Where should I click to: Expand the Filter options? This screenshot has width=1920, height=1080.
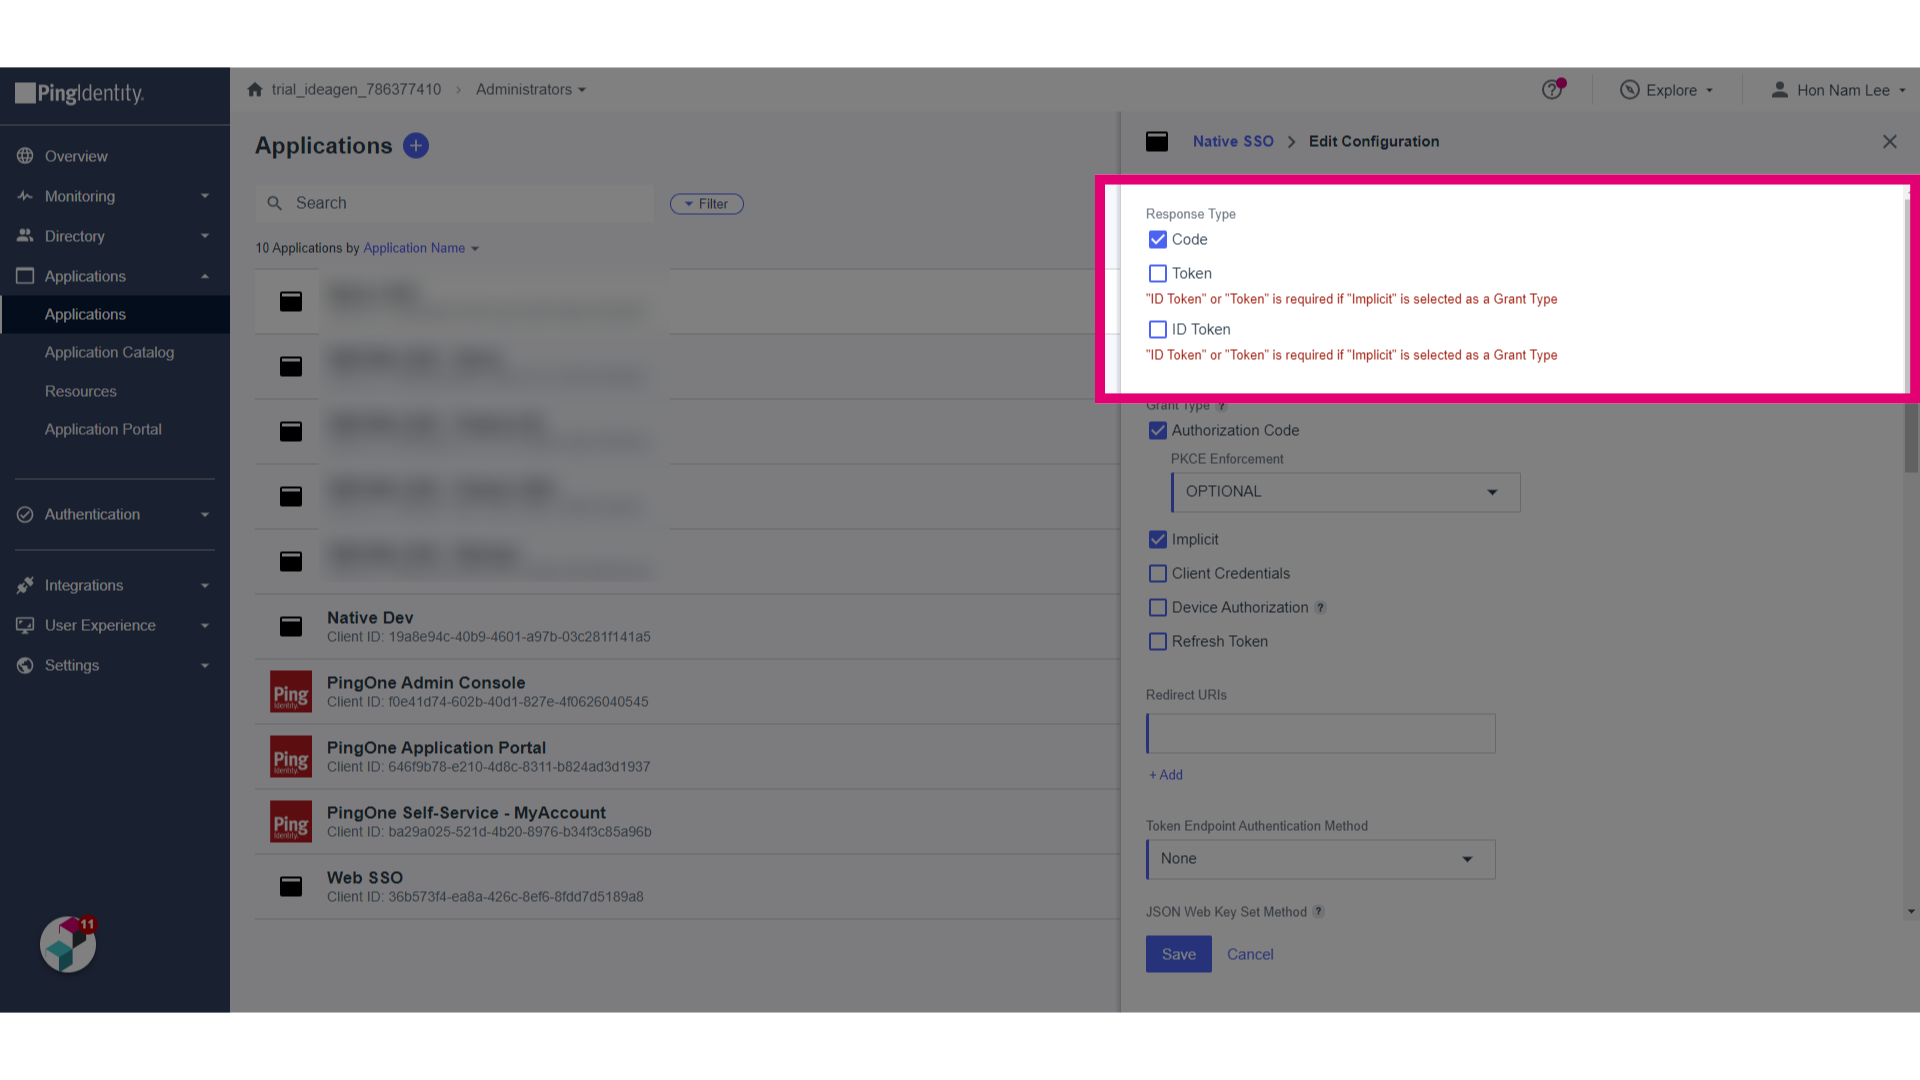707,204
